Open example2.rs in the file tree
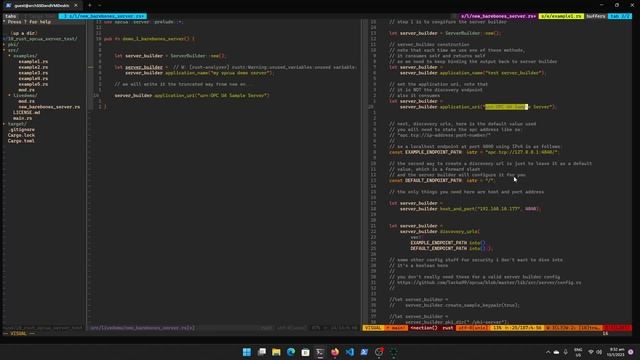 point(33,67)
